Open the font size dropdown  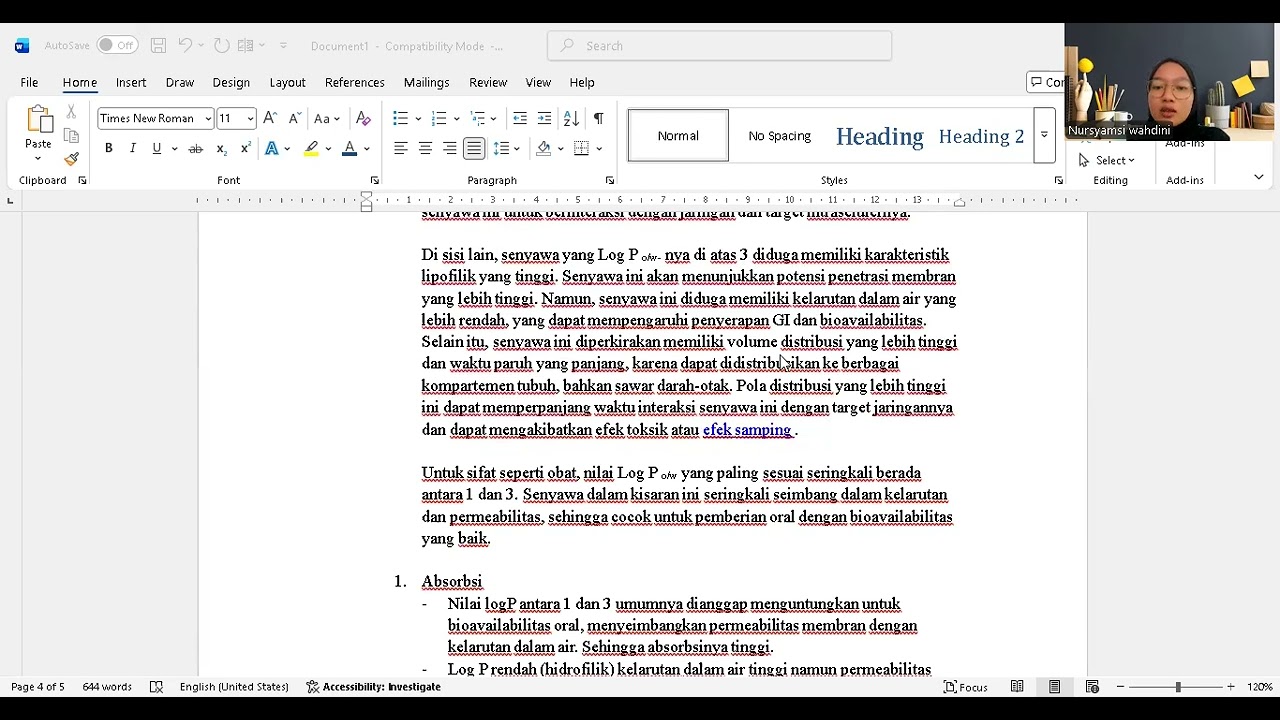[250, 118]
